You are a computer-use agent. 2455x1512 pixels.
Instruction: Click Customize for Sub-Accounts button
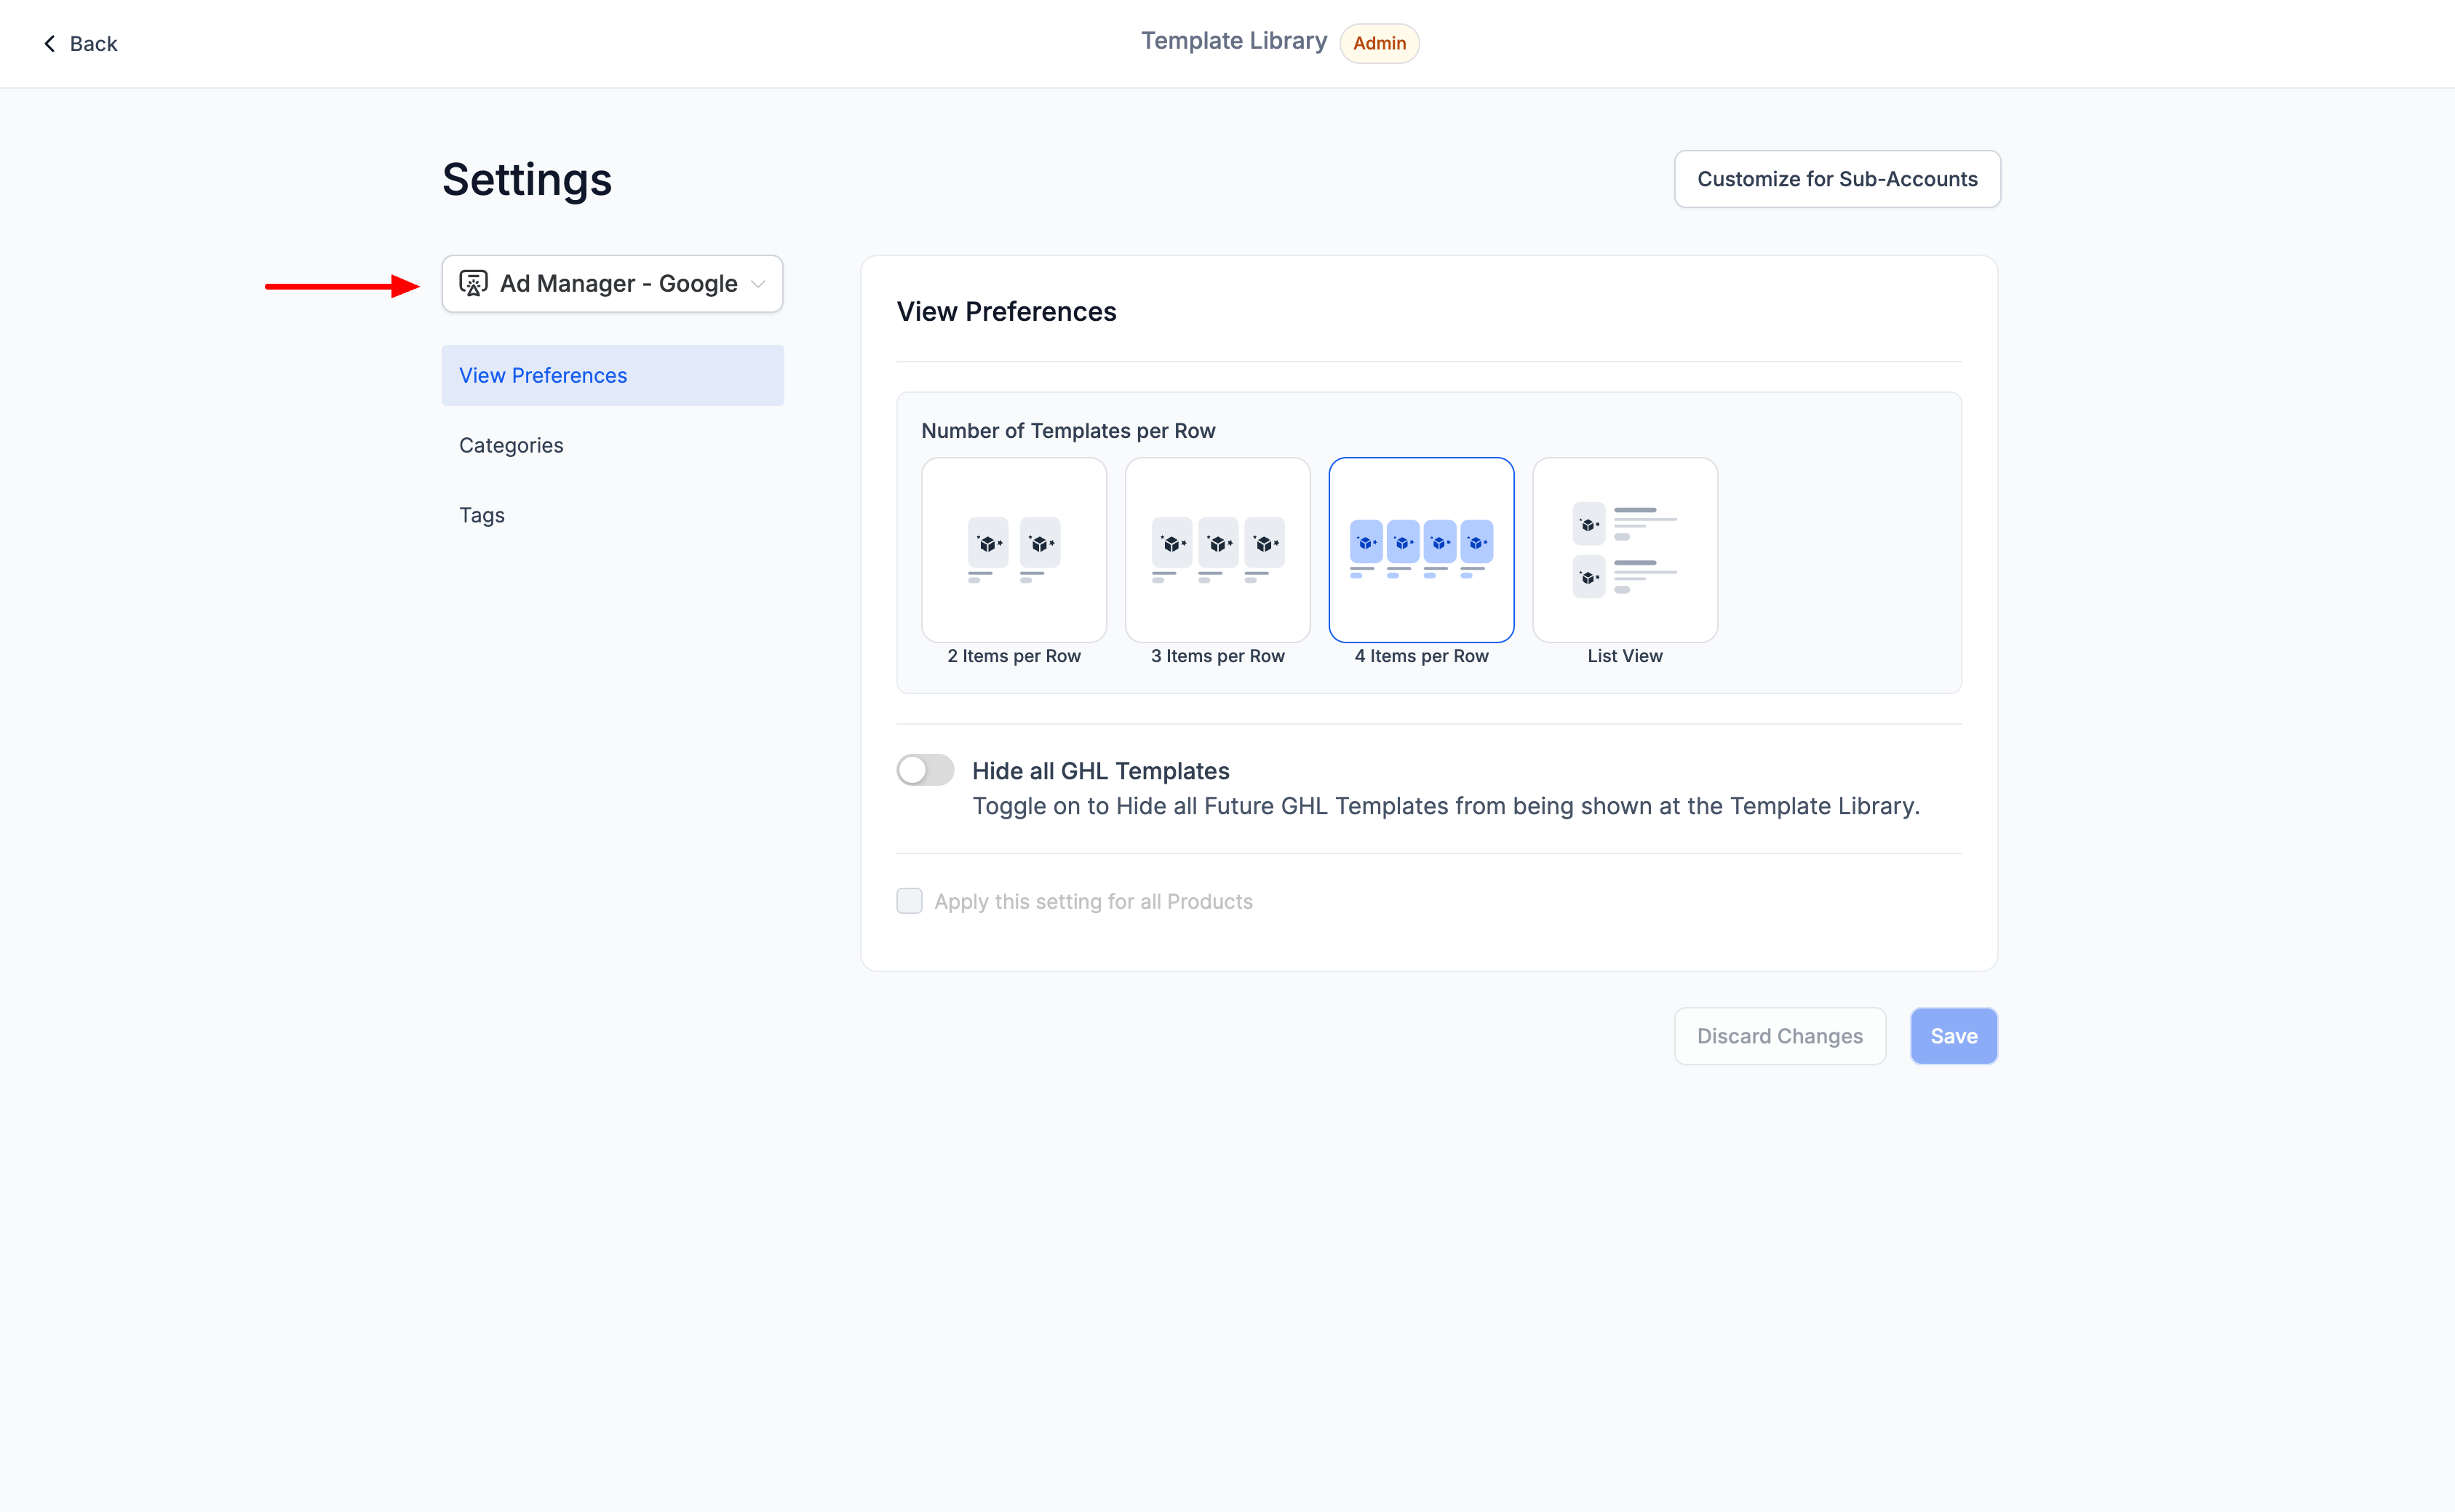tap(1836, 179)
